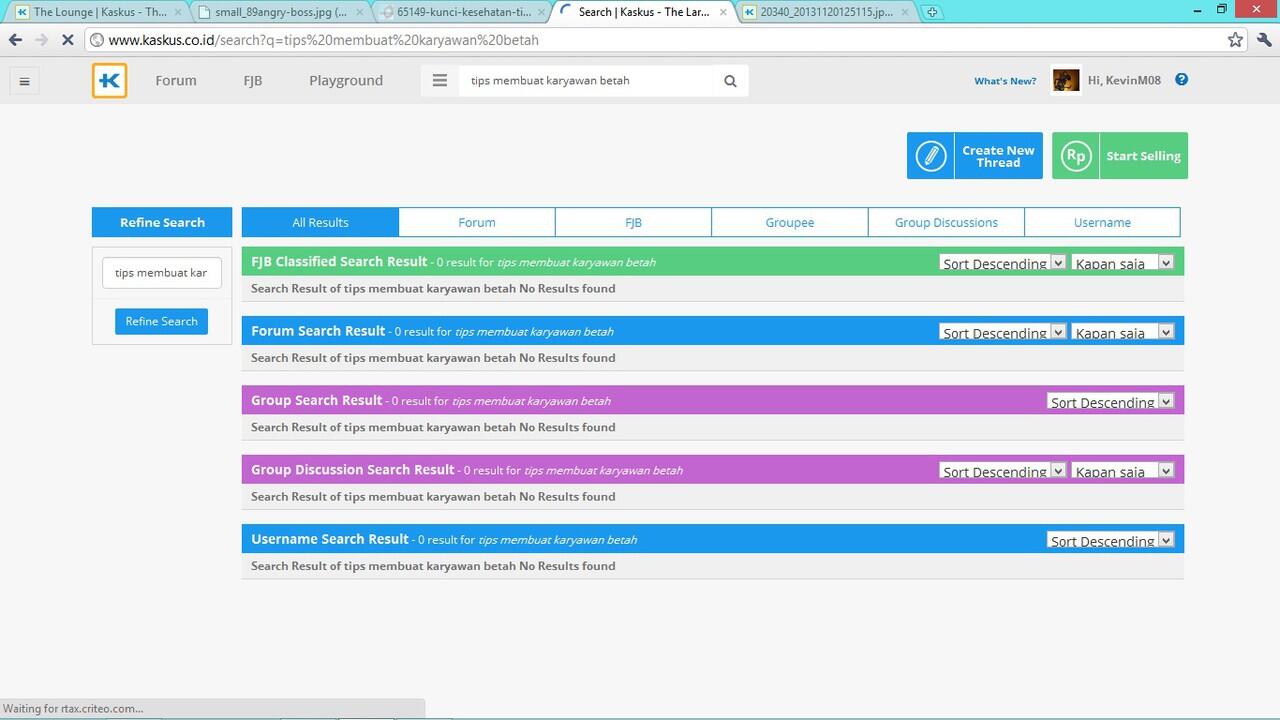Click the What's New? link
Image resolution: width=1280 pixels, height=720 pixels.
[1005, 81]
